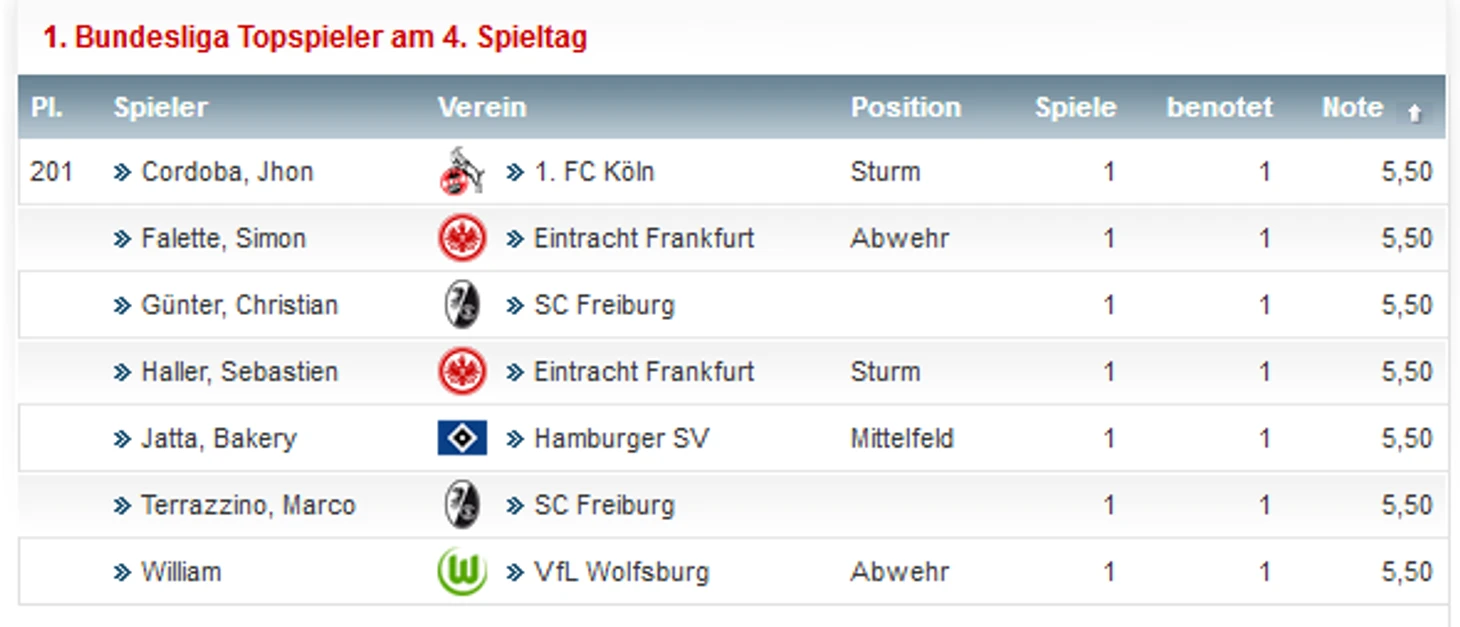The image size is (1460, 627).
Task: Click the sort arrow next to Note
Action: (1414, 113)
